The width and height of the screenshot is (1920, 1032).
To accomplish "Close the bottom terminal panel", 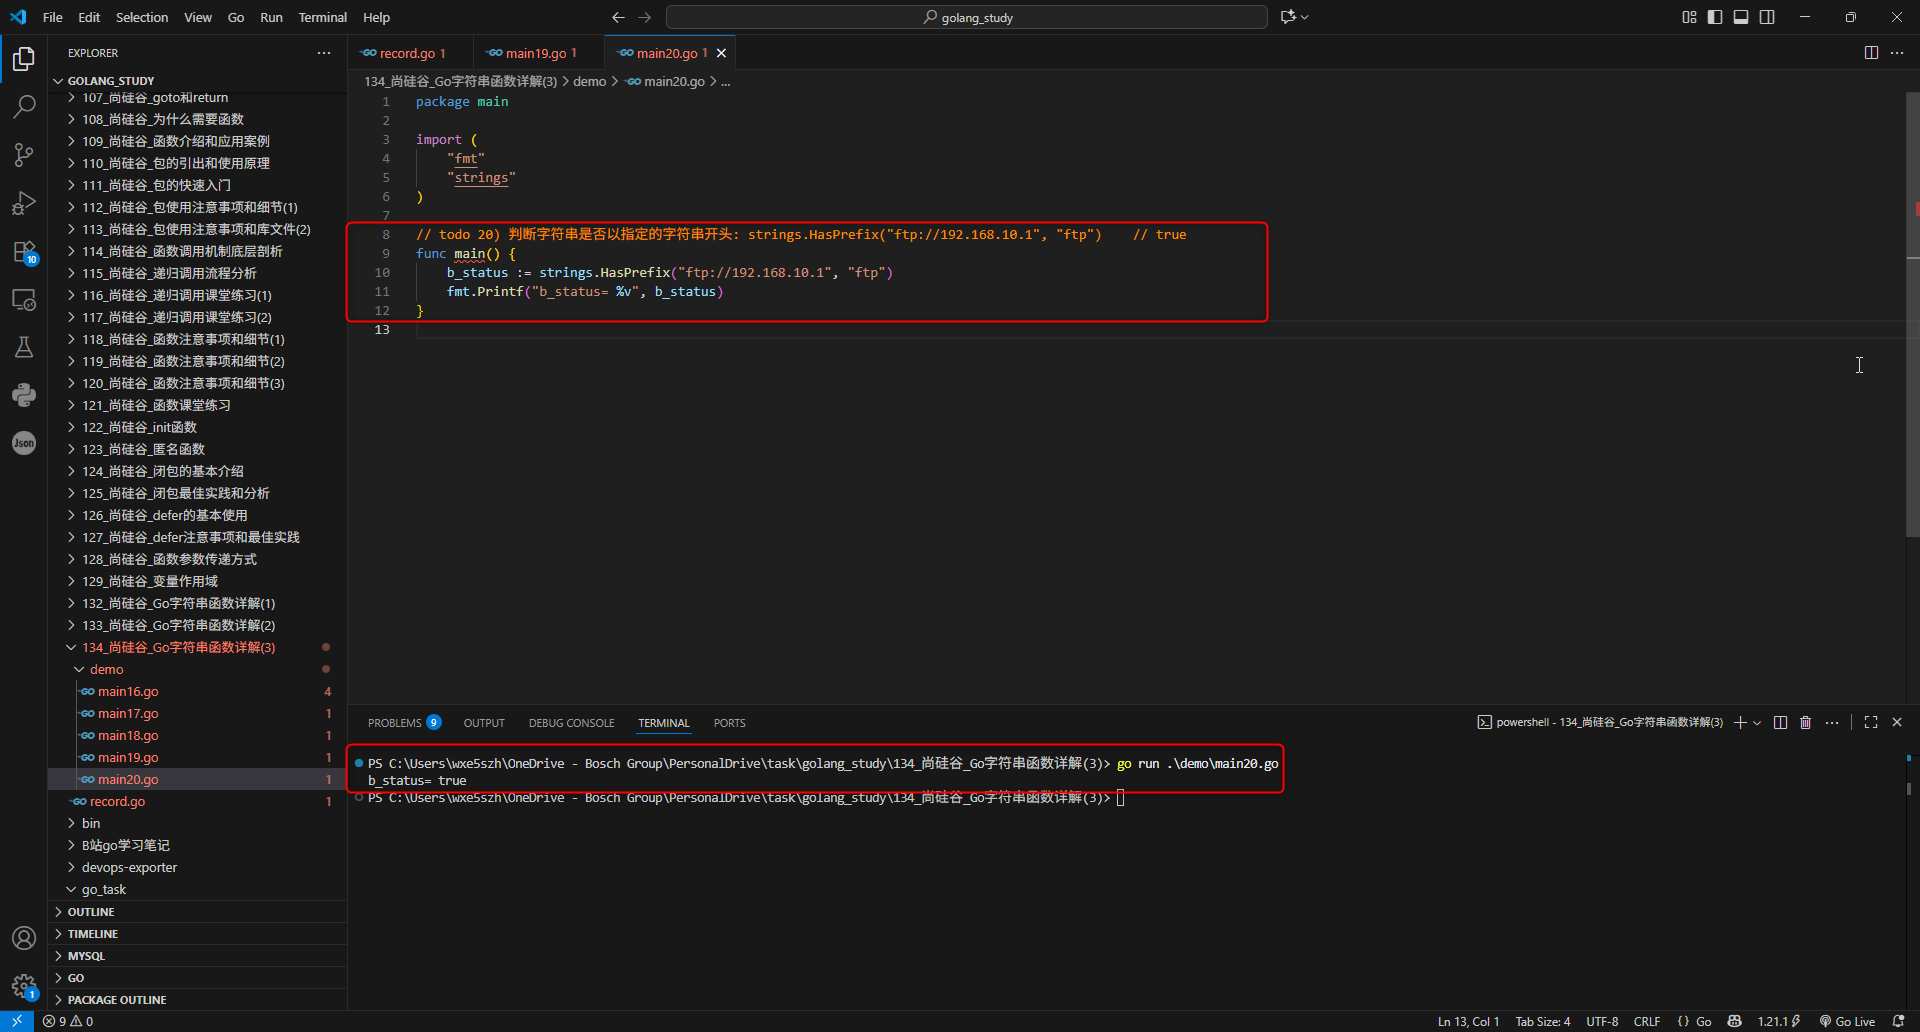I will [x=1897, y=722].
